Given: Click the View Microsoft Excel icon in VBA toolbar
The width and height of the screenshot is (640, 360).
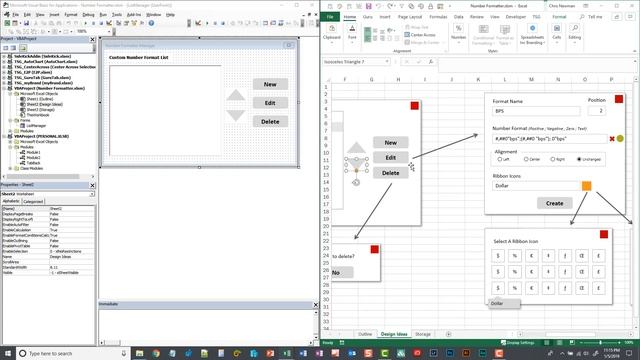Looking at the screenshot, I should (x=7, y=23).
